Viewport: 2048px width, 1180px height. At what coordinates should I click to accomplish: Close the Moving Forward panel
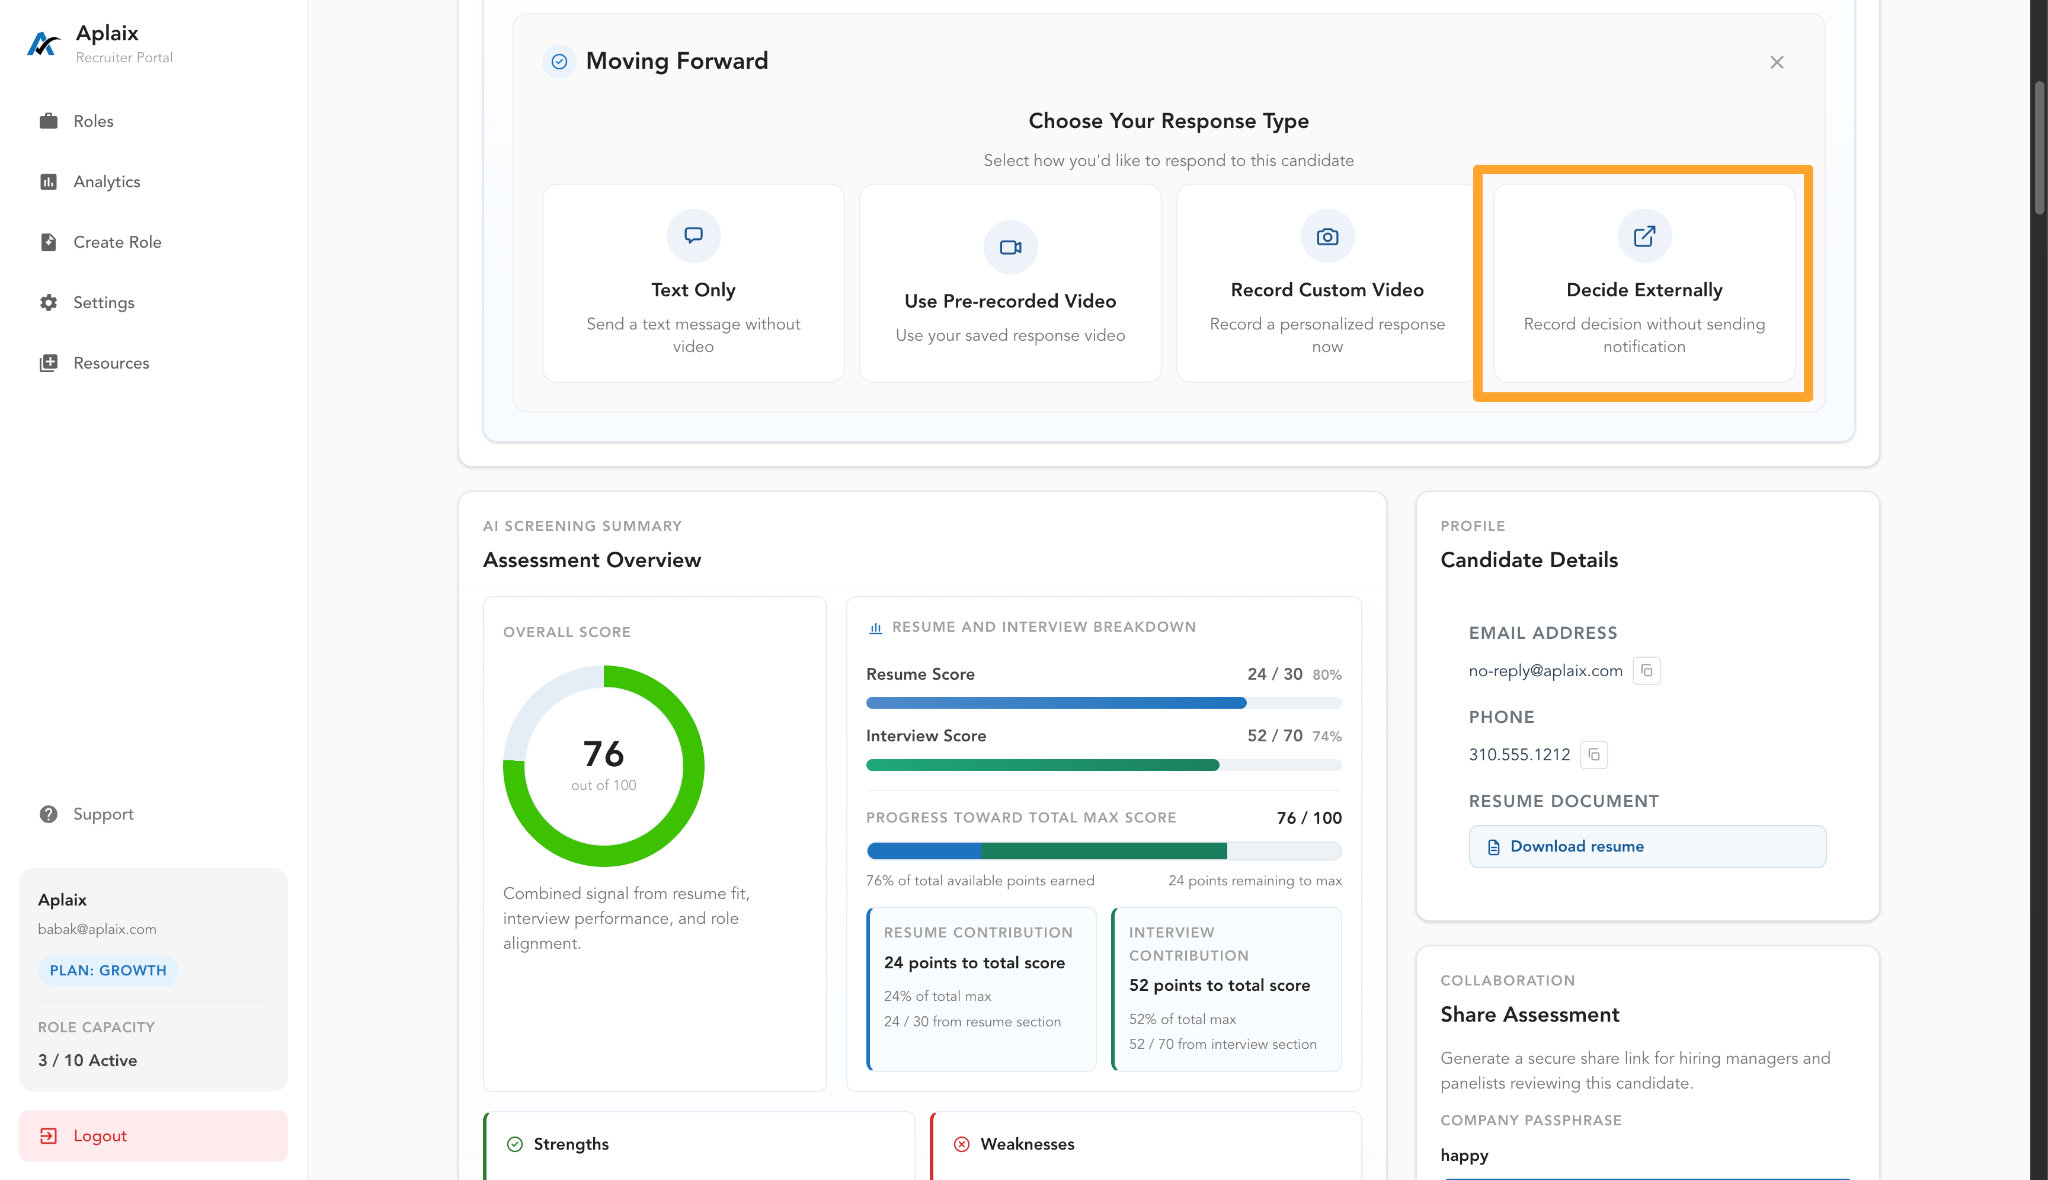coord(1777,62)
